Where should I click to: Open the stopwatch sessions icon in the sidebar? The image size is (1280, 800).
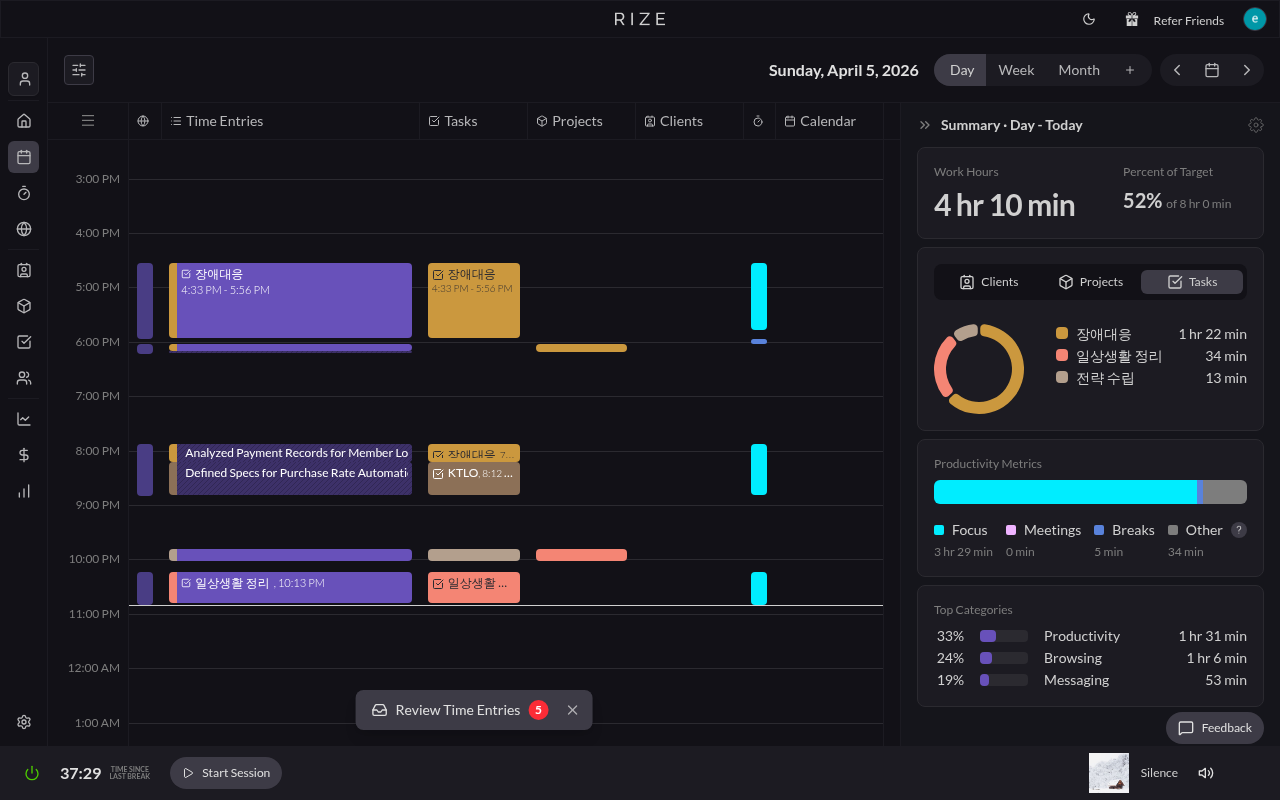click(x=24, y=193)
